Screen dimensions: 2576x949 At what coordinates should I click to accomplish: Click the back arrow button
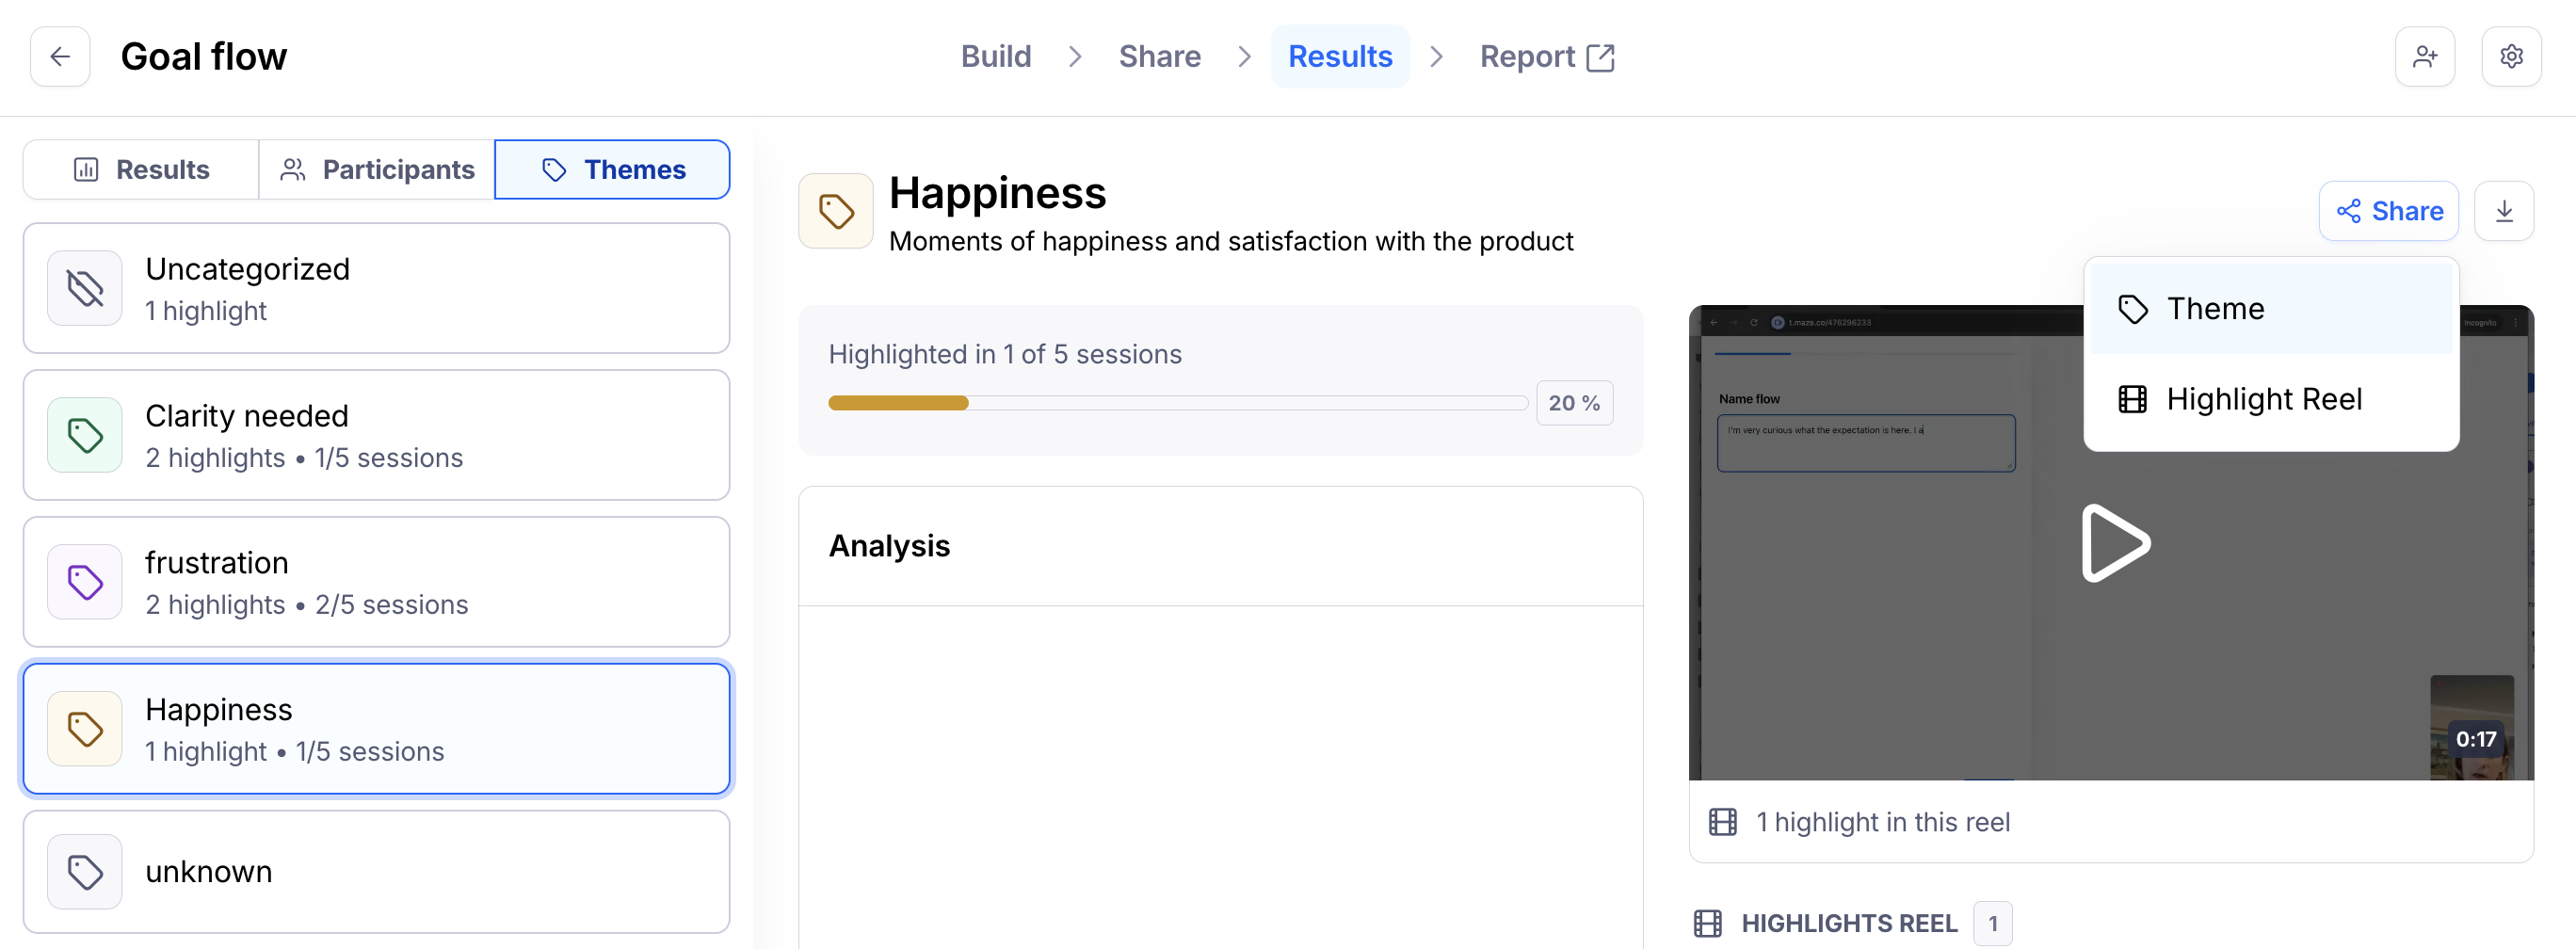click(60, 57)
